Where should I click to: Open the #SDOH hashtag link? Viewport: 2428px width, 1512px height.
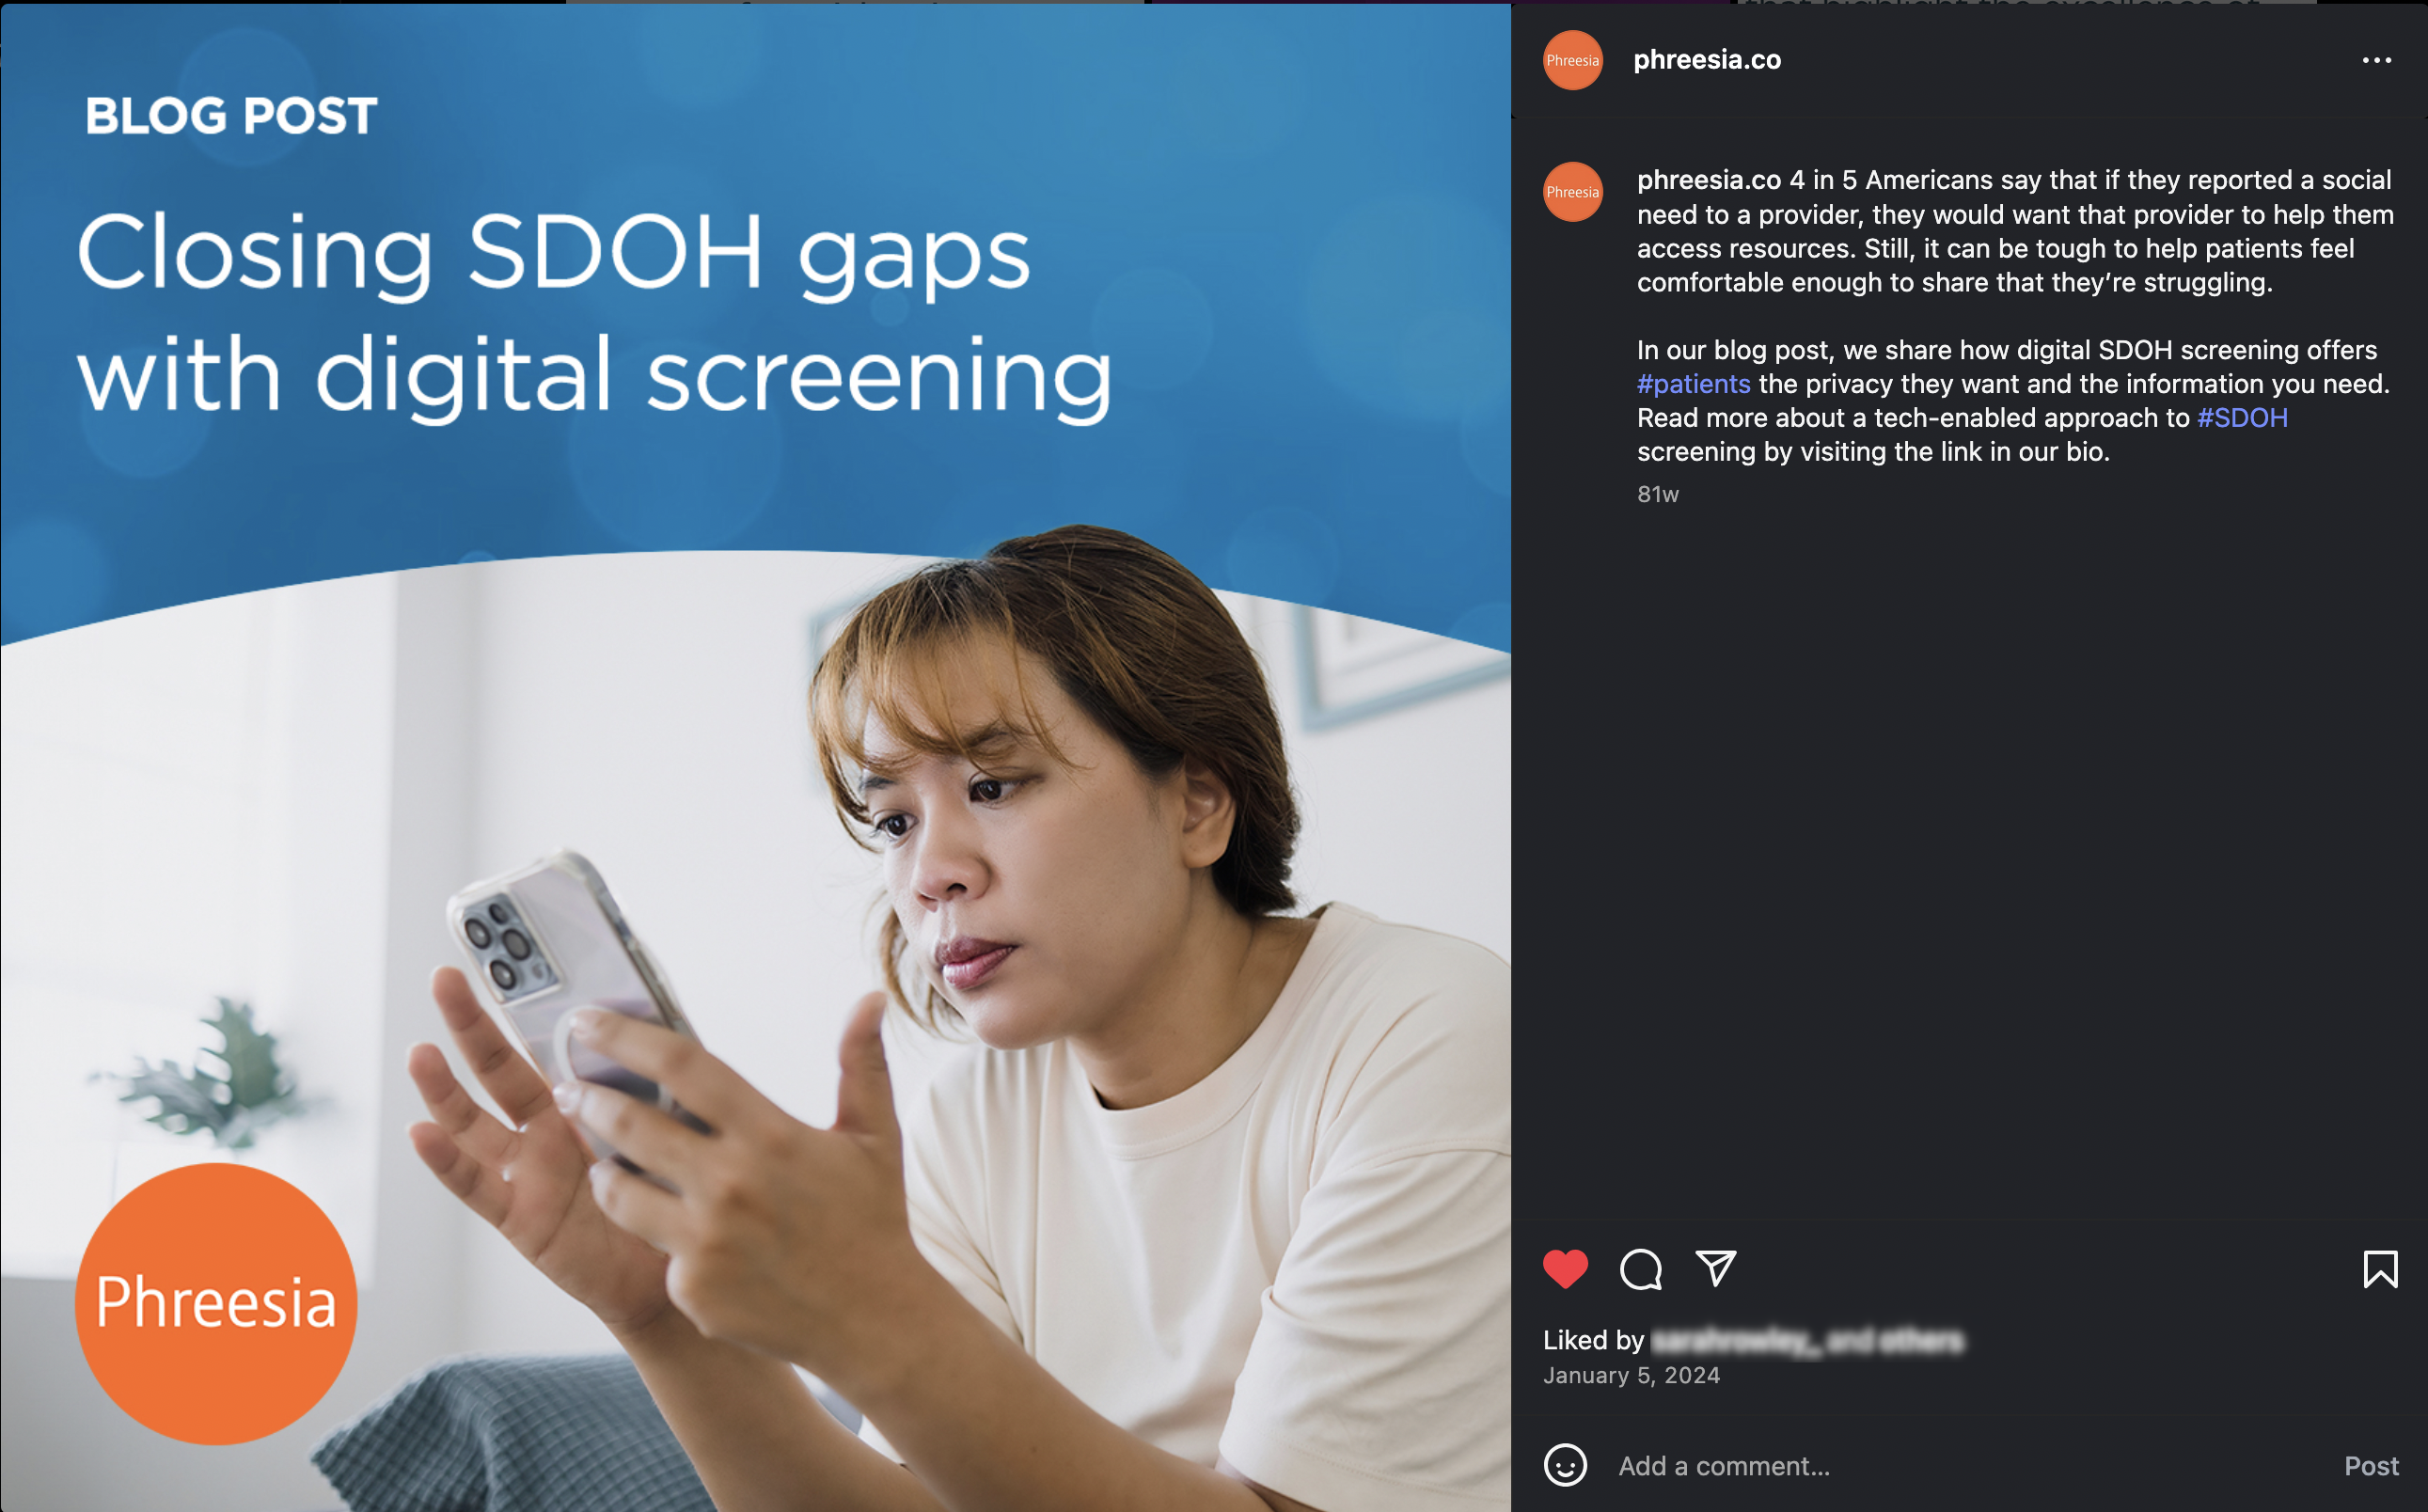(x=2242, y=418)
